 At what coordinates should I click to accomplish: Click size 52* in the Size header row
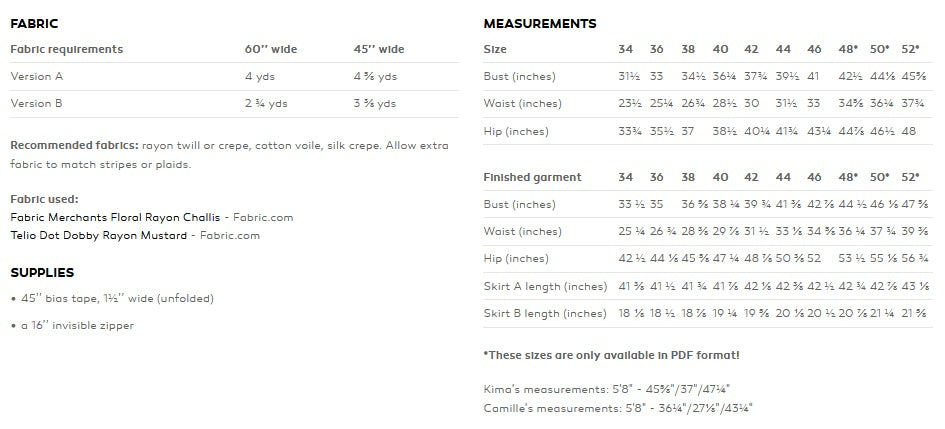[911, 49]
